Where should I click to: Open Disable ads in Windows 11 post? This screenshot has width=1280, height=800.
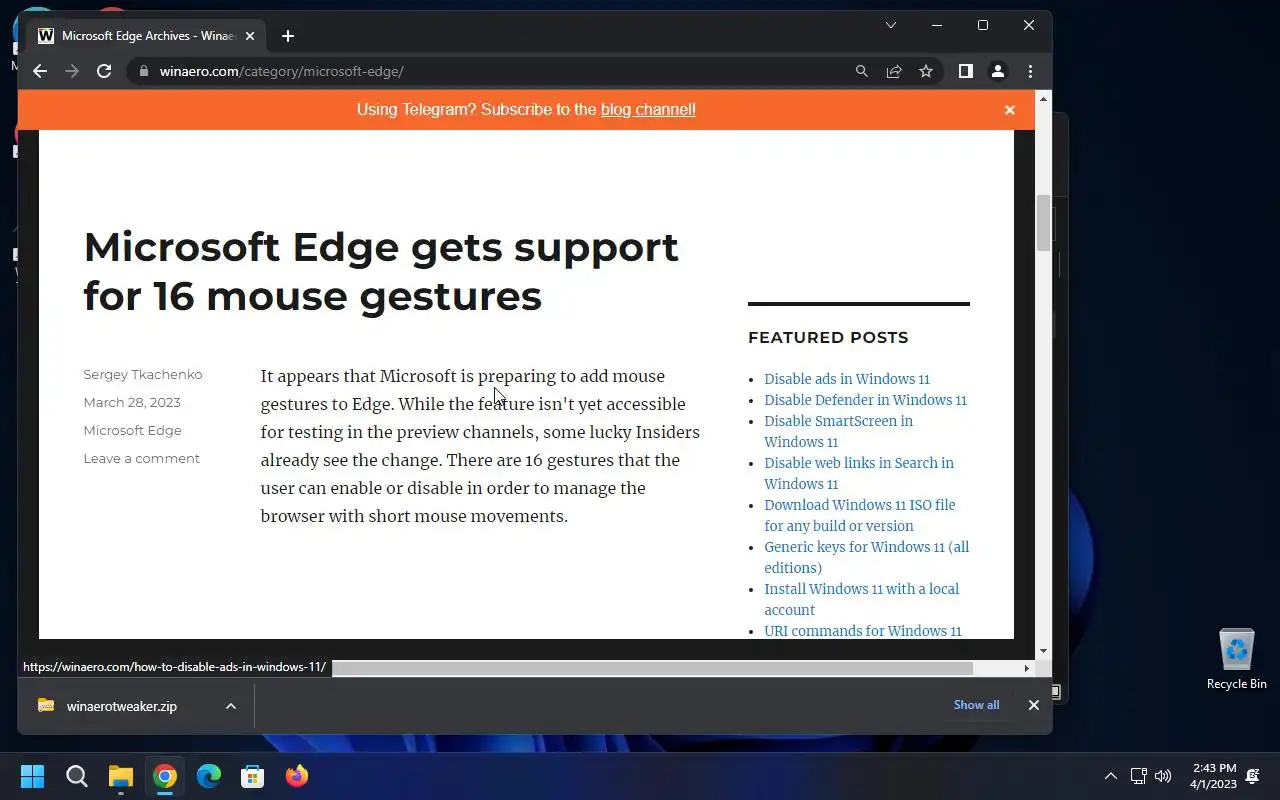point(847,379)
